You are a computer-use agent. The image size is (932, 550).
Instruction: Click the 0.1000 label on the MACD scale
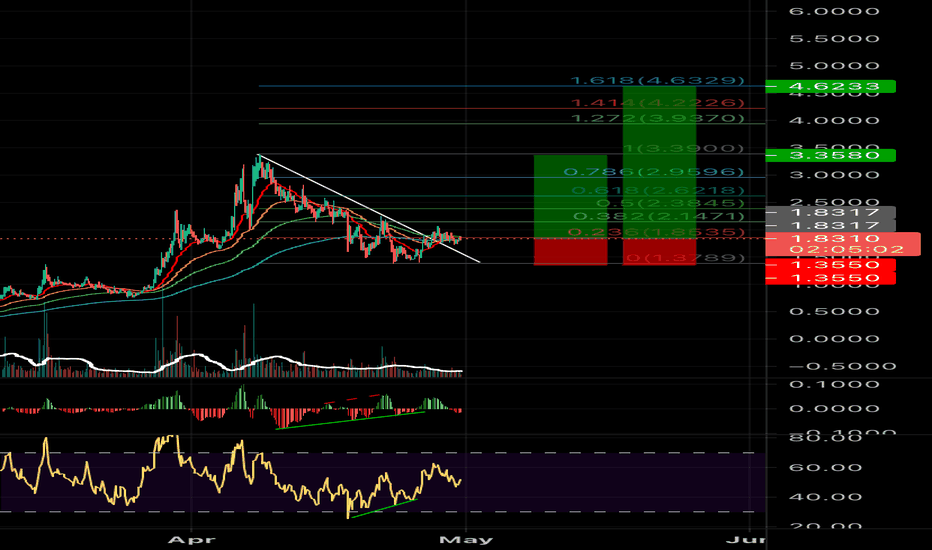click(x=834, y=384)
